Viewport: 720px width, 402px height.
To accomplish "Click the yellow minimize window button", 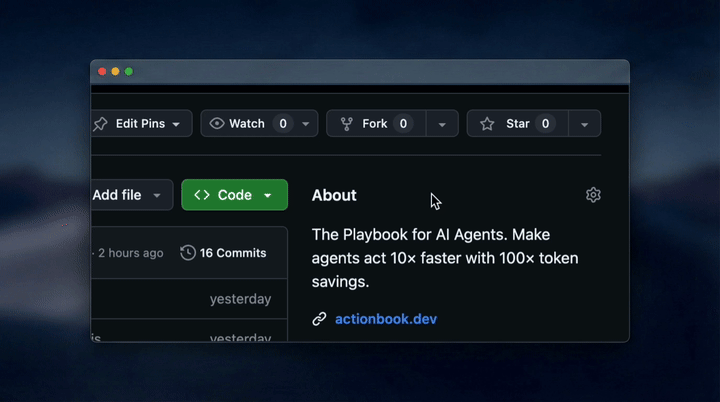I will [115, 71].
